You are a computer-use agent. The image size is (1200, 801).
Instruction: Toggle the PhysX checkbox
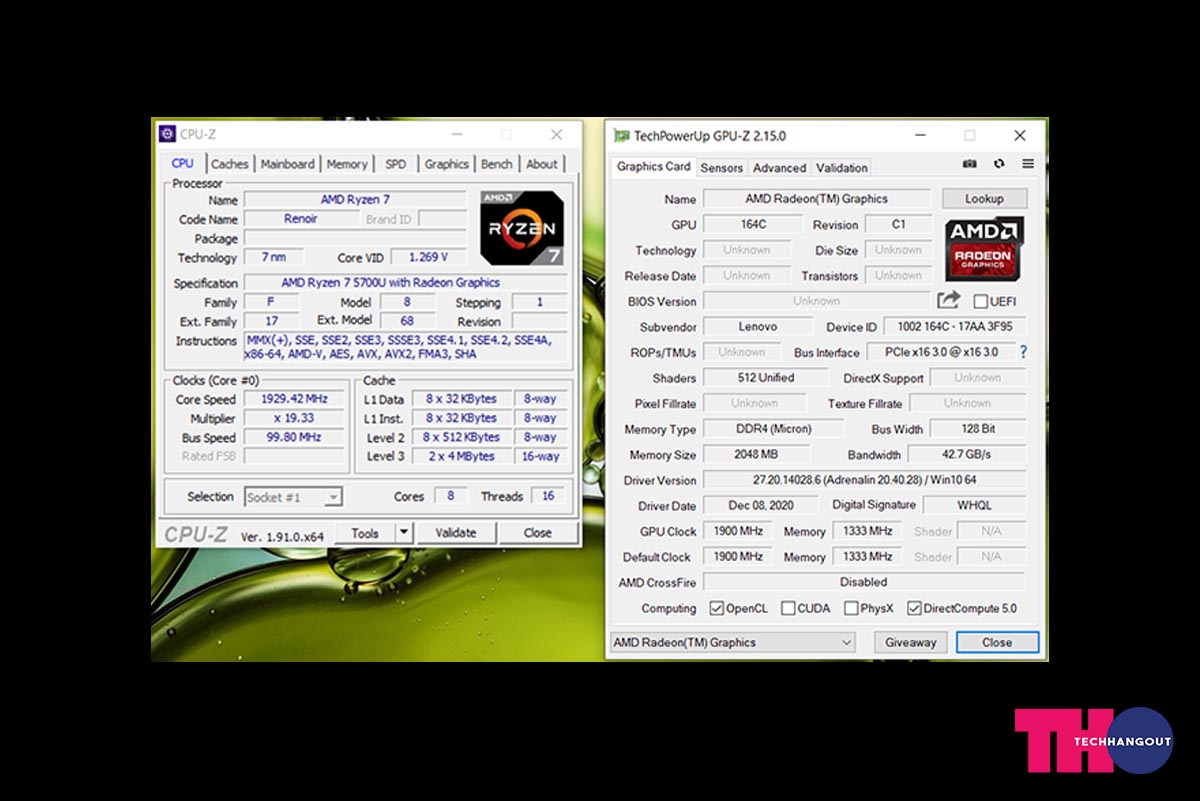tap(851, 608)
